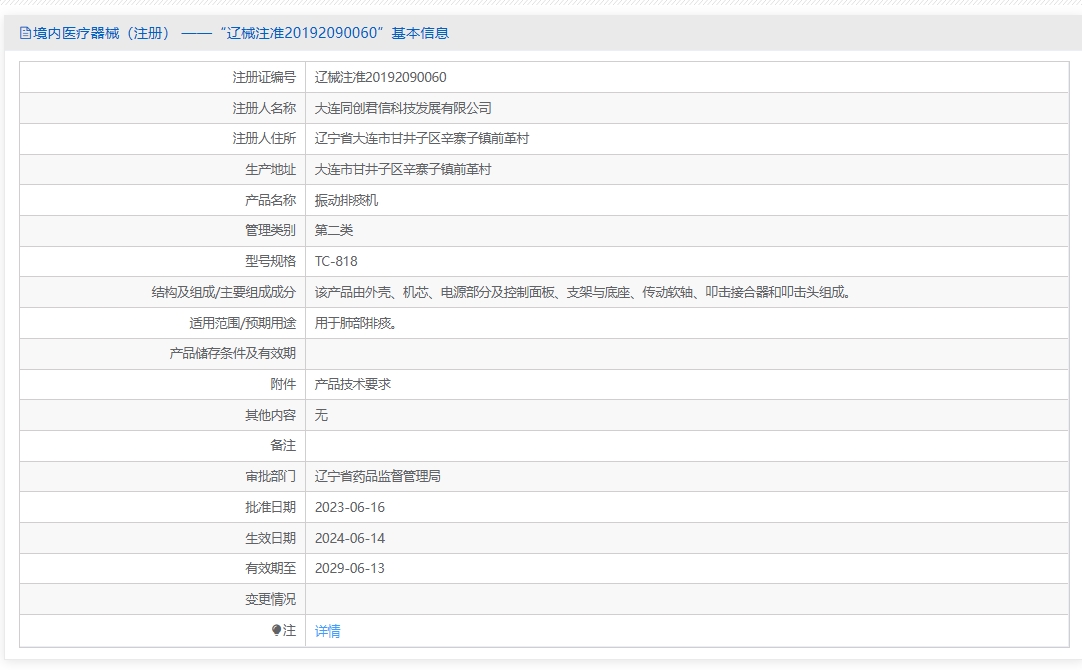
Task: Select company name 大连同创君信科技发展有限公司
Action: (x=403, y=108)
